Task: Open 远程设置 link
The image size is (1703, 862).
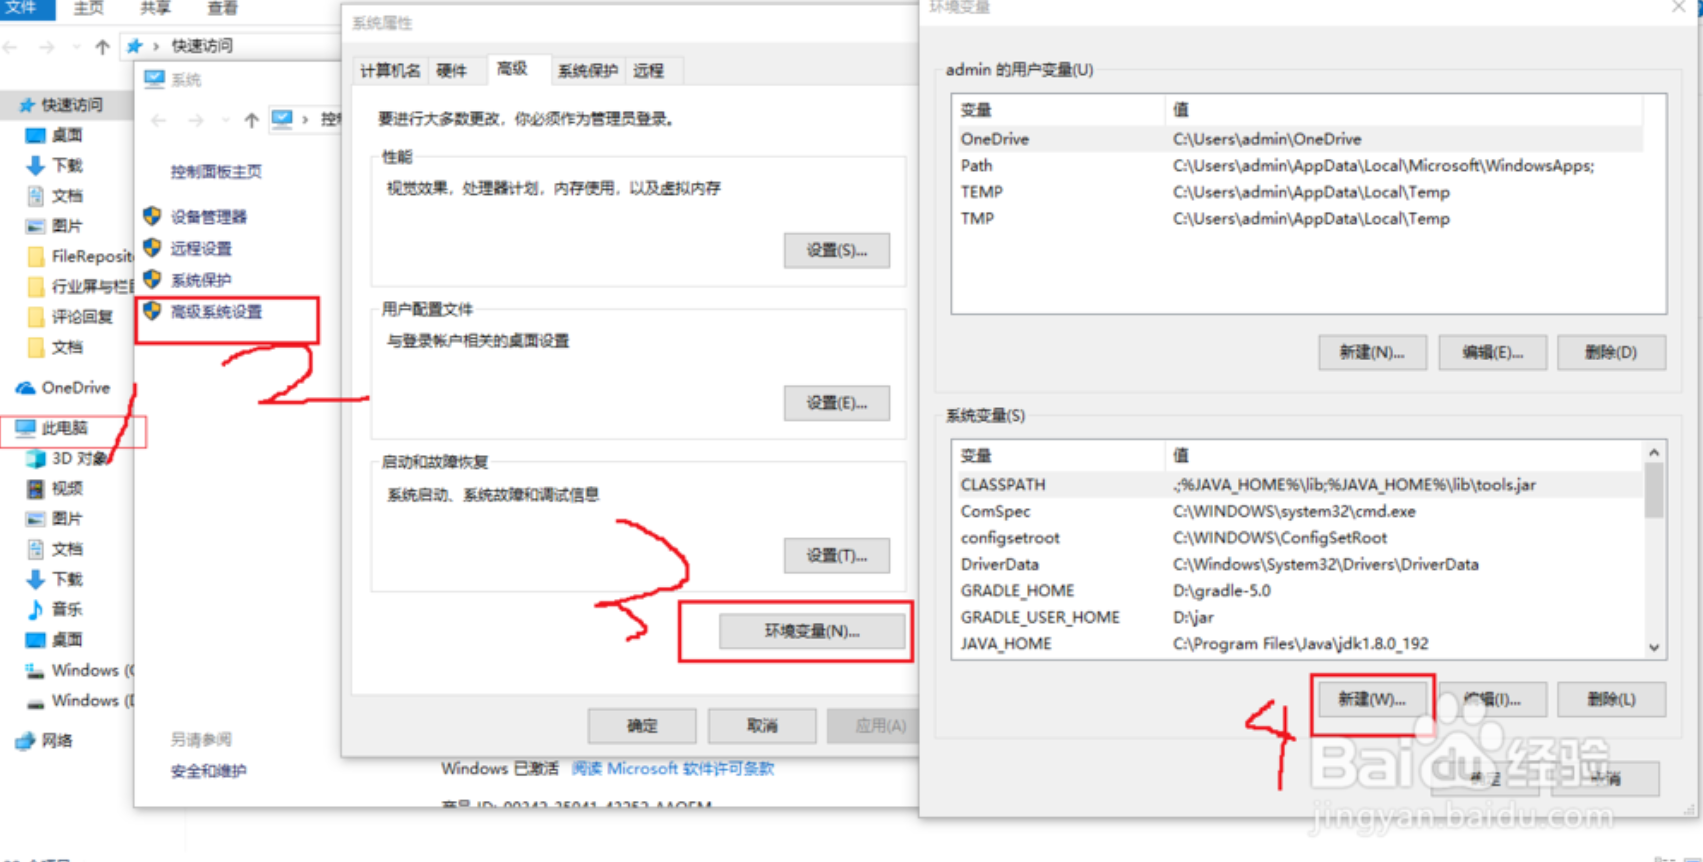Action: [x=201, y=248]
